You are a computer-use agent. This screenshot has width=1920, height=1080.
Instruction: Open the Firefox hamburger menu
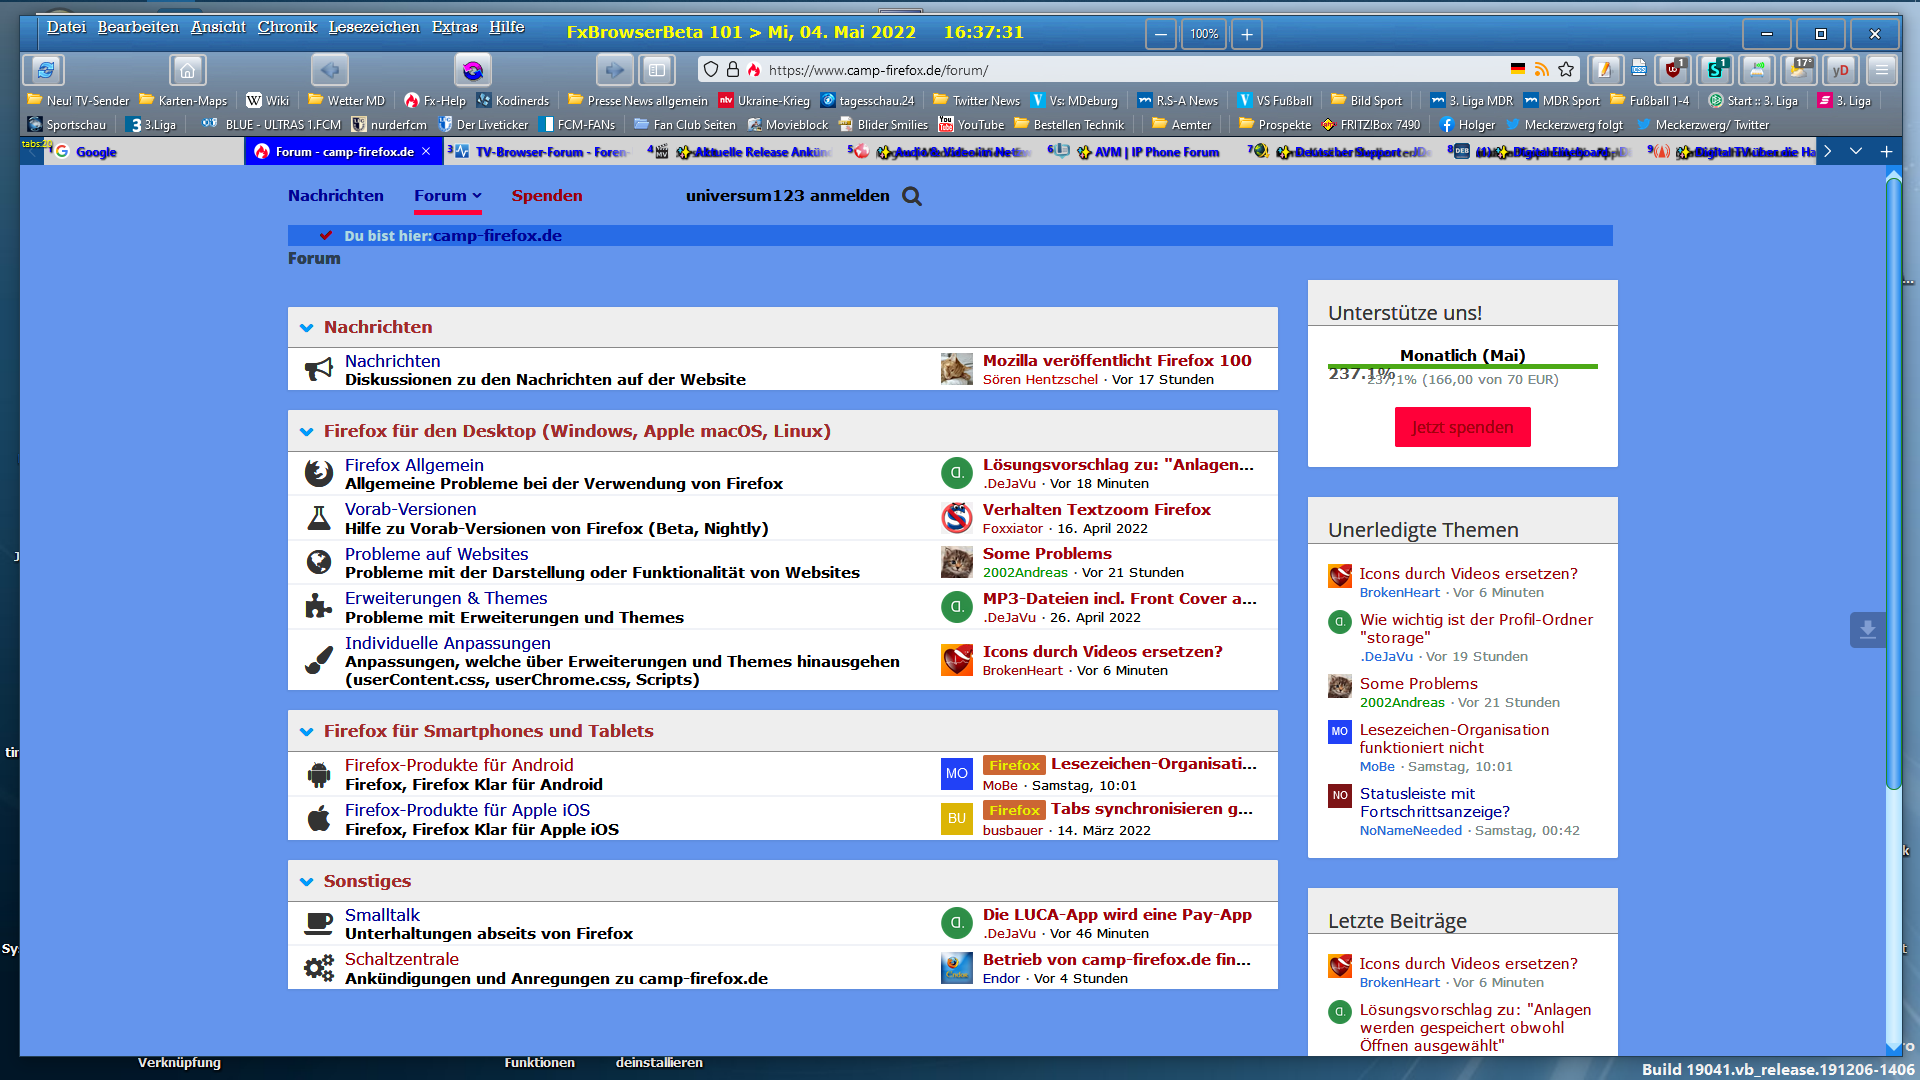coord(1881,70)
